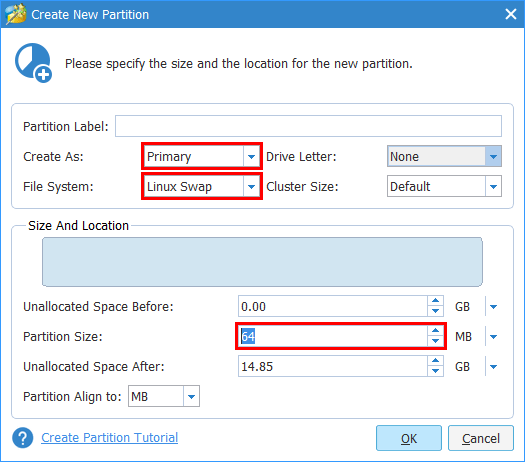Click the partition size bar in Size And Location
The height and width of the screenshot is (462, 525).
(x=262, y=262)
